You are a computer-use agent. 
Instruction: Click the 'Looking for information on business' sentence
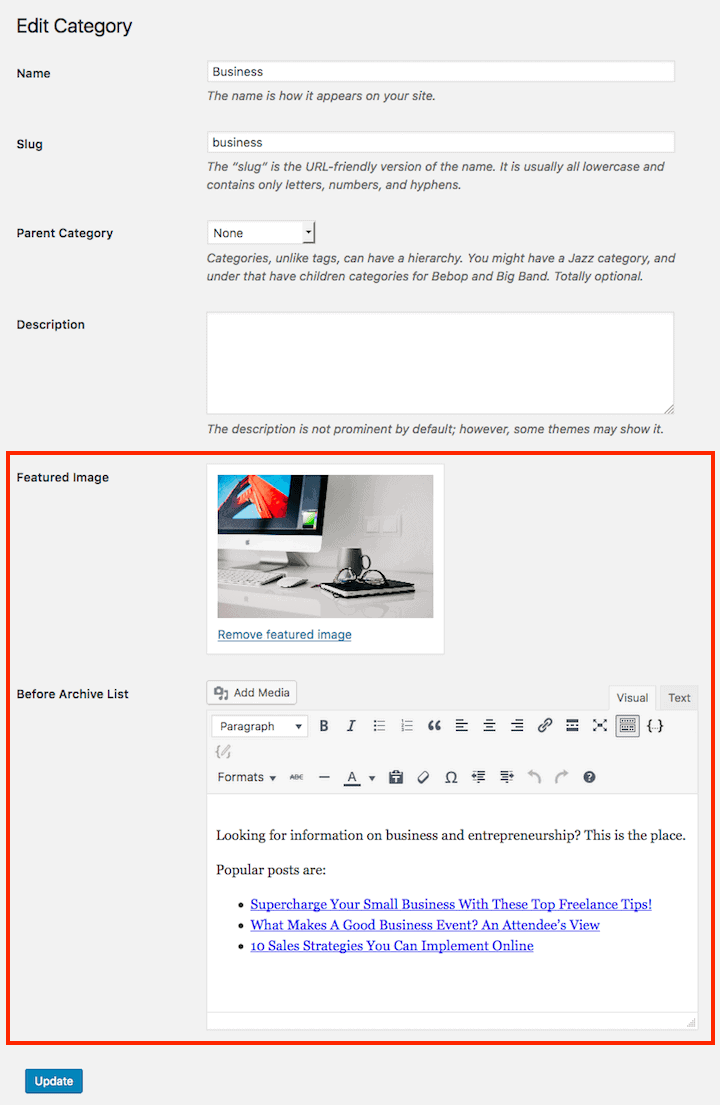pyautogui.click(x=451, y=835)
